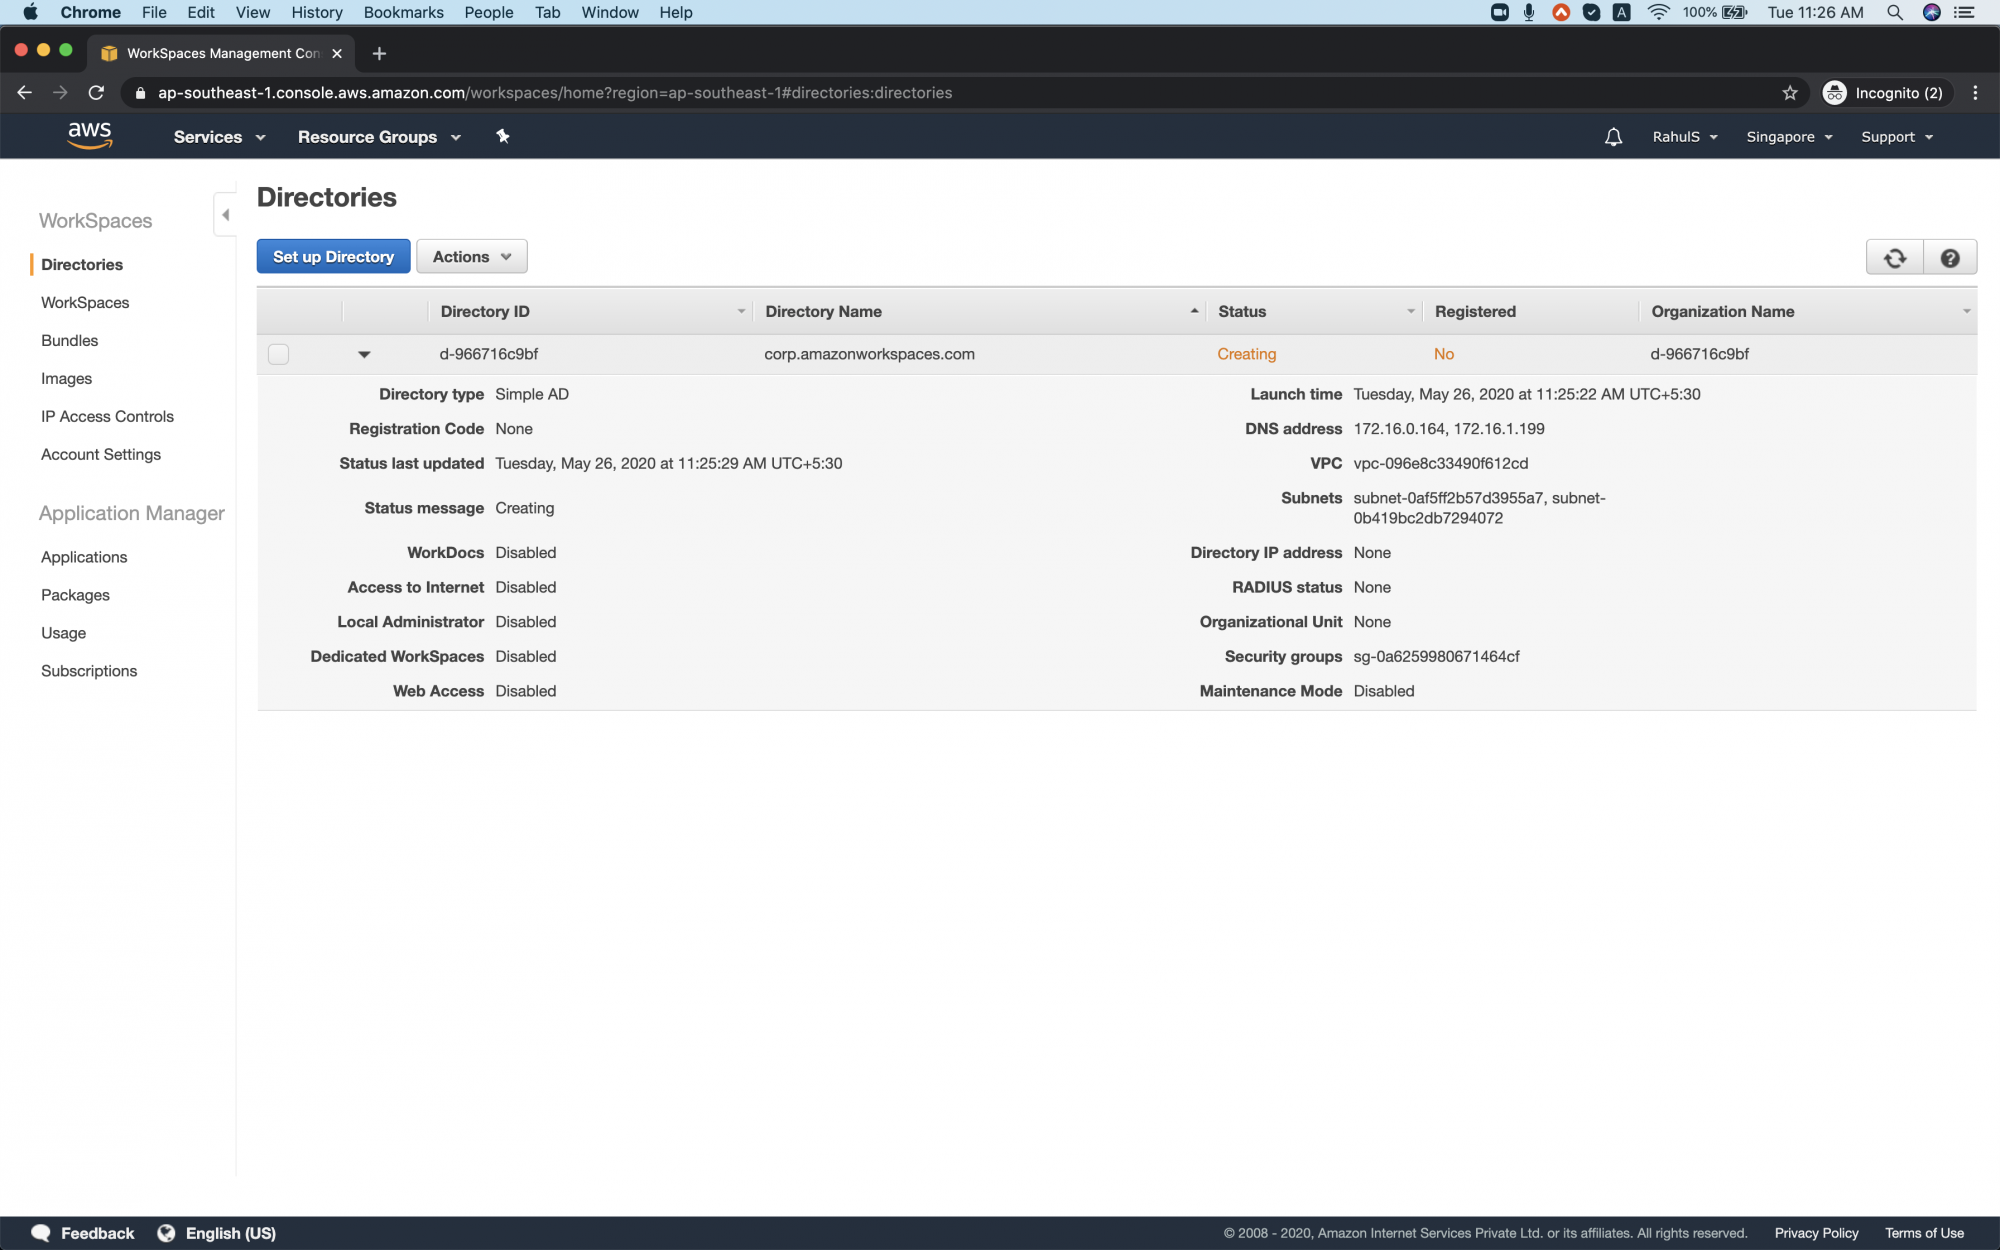Collapse the WorkSpaces sidebar panel

[225, 213]
